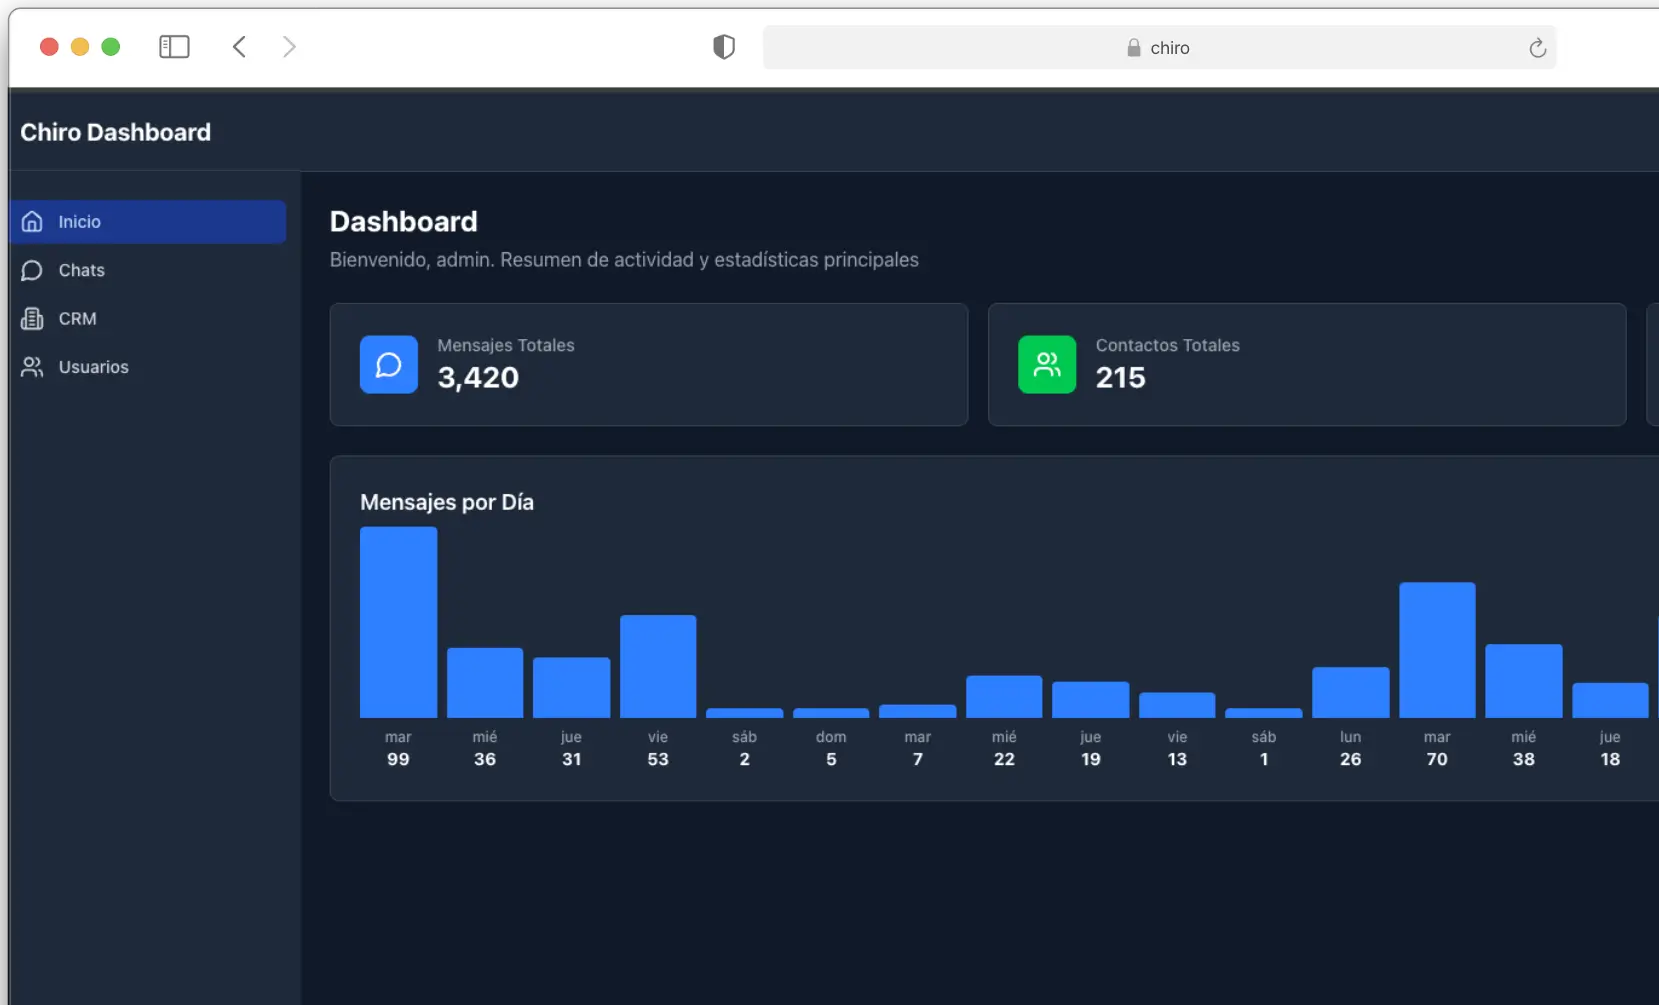Click the Mensajes Totales 3,420 card

point(648,365)
